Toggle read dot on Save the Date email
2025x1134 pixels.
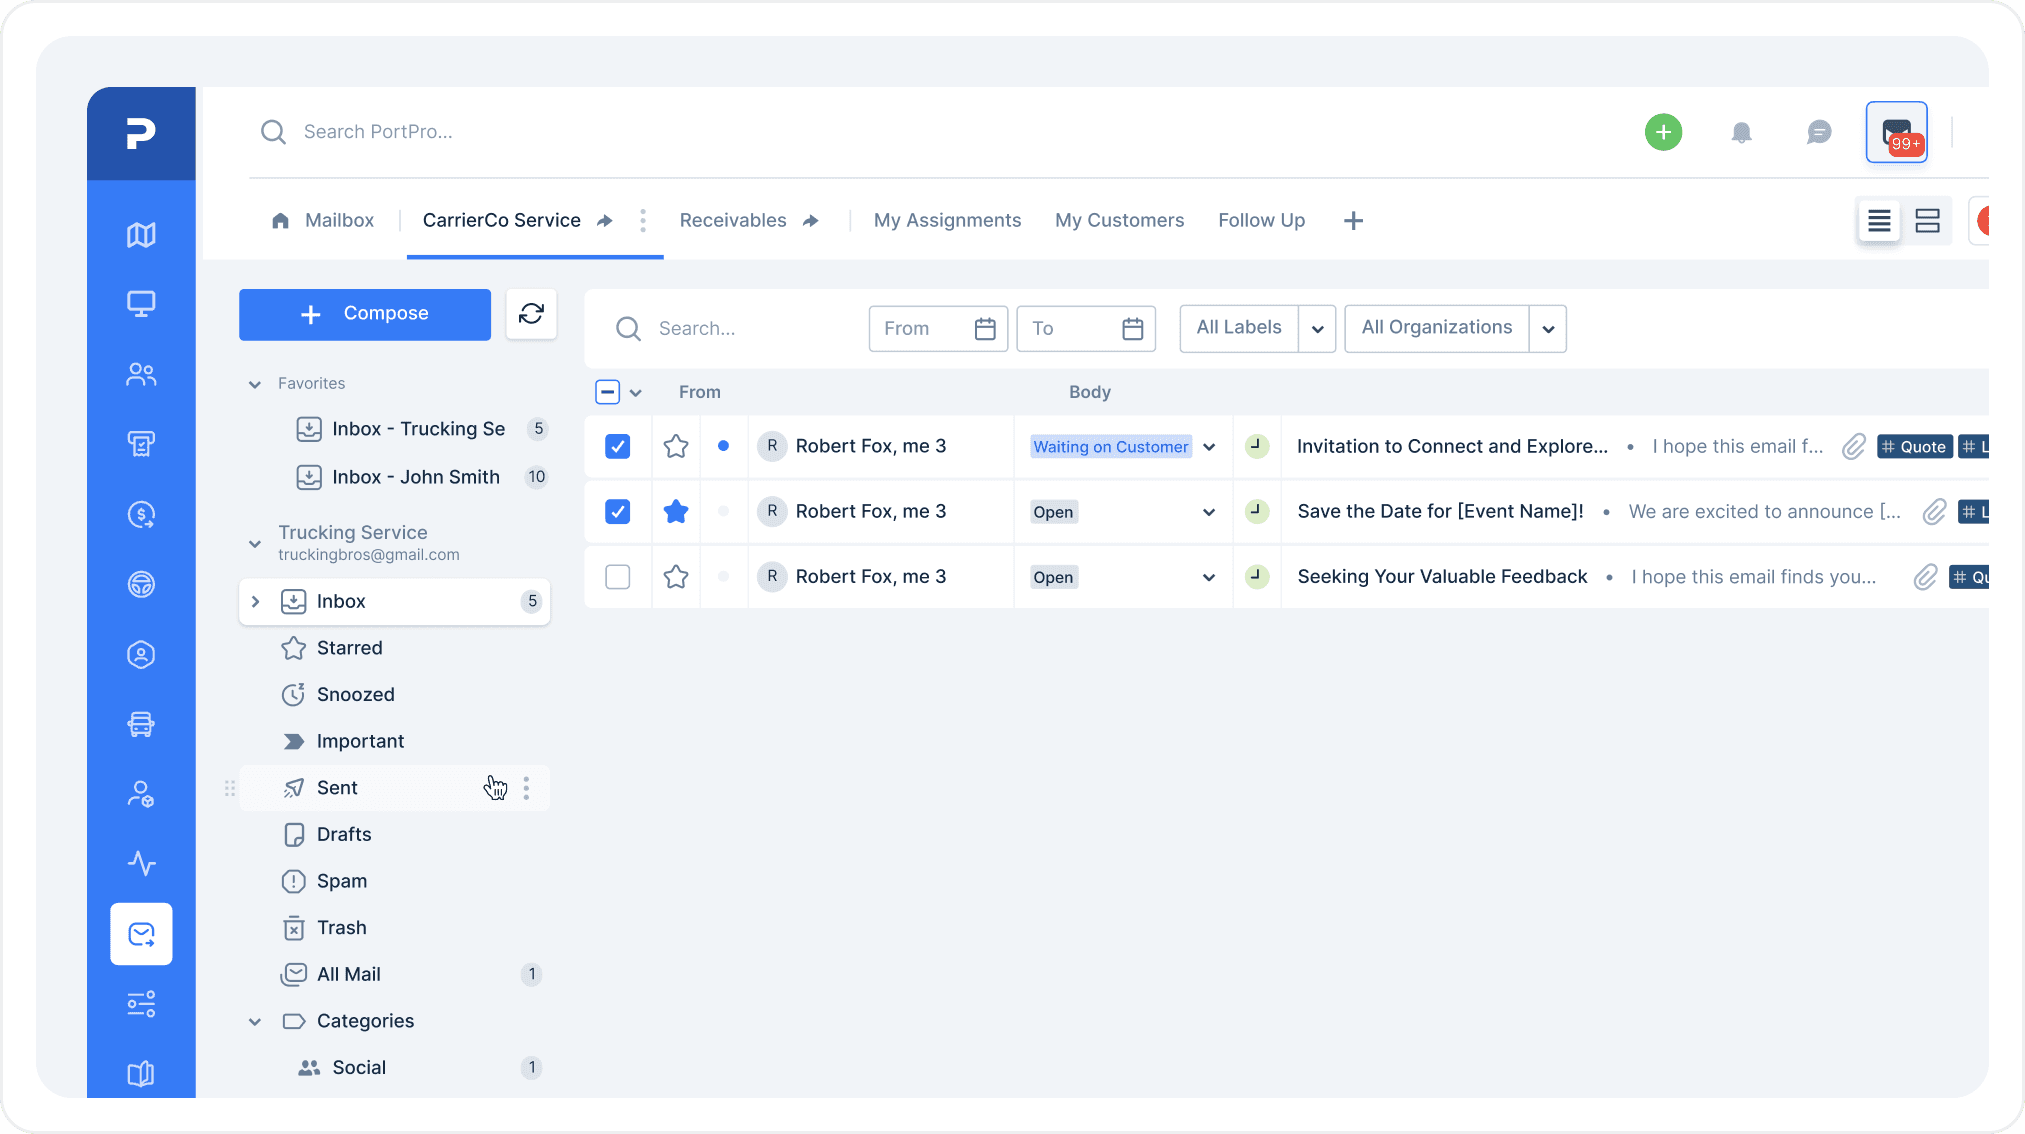723,512
